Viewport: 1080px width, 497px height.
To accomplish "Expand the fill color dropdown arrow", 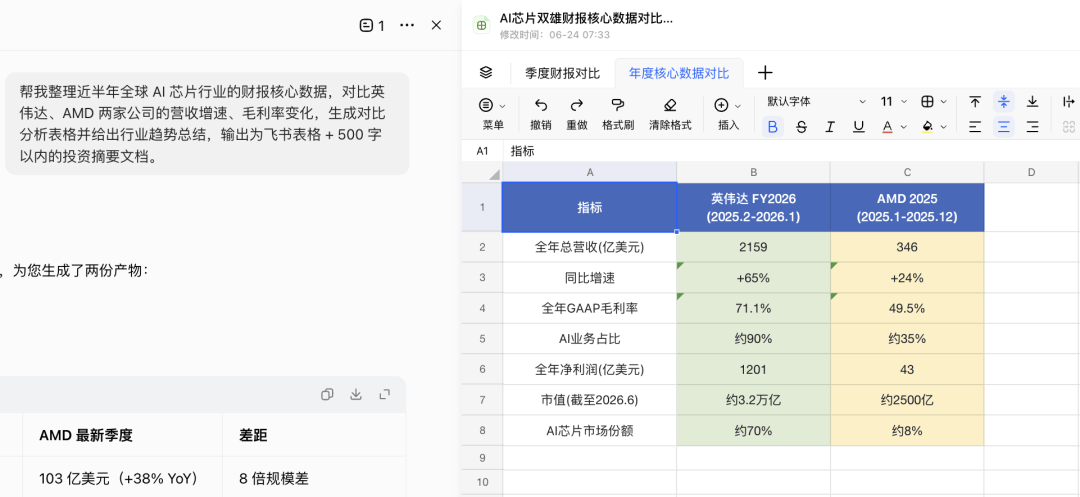I will pyautogui.click(x=944, y=127).
